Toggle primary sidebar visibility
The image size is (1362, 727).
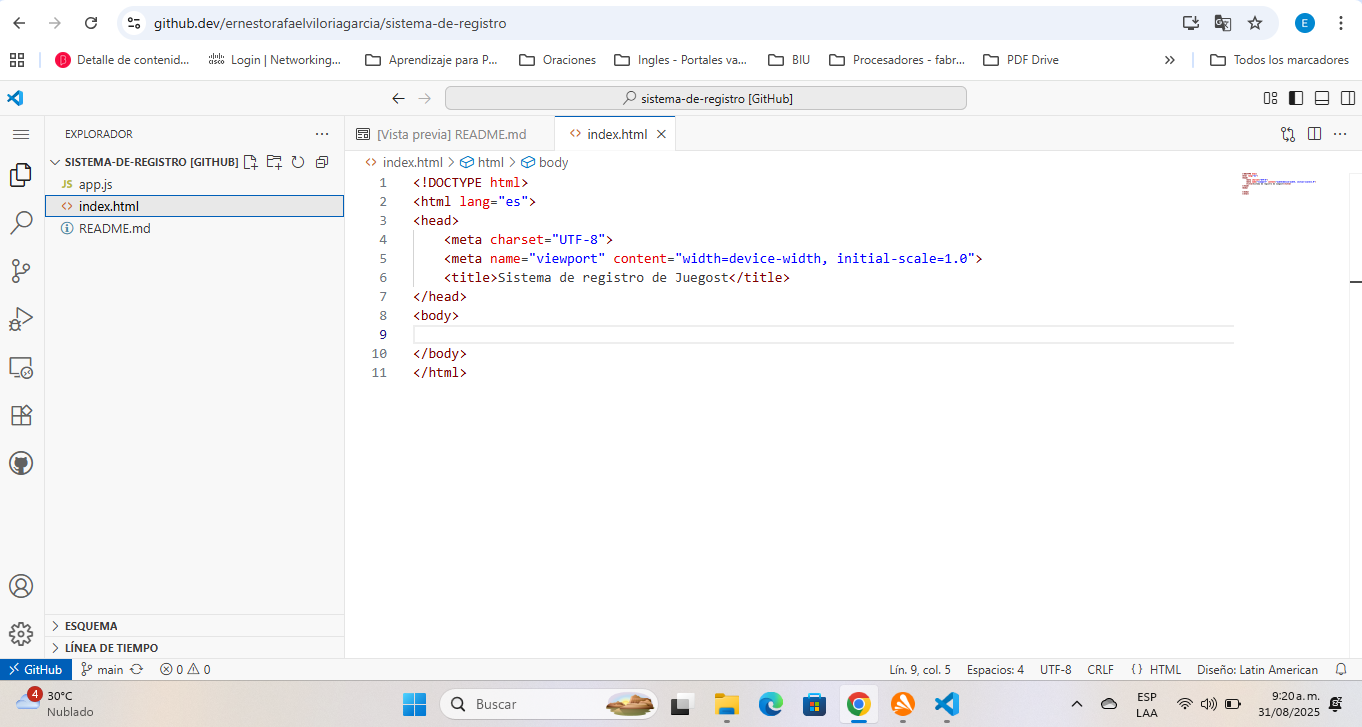(x=1296, y=98)
